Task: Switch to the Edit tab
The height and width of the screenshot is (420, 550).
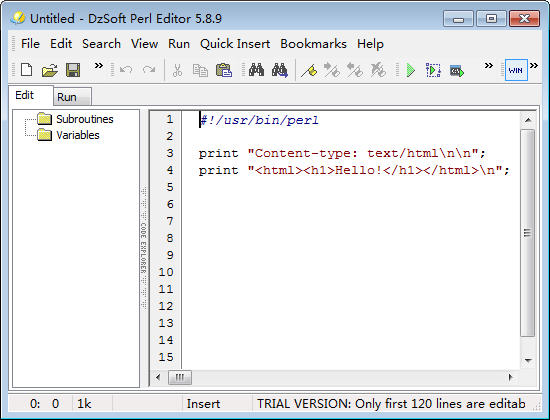Action: [x=31, y=95]
